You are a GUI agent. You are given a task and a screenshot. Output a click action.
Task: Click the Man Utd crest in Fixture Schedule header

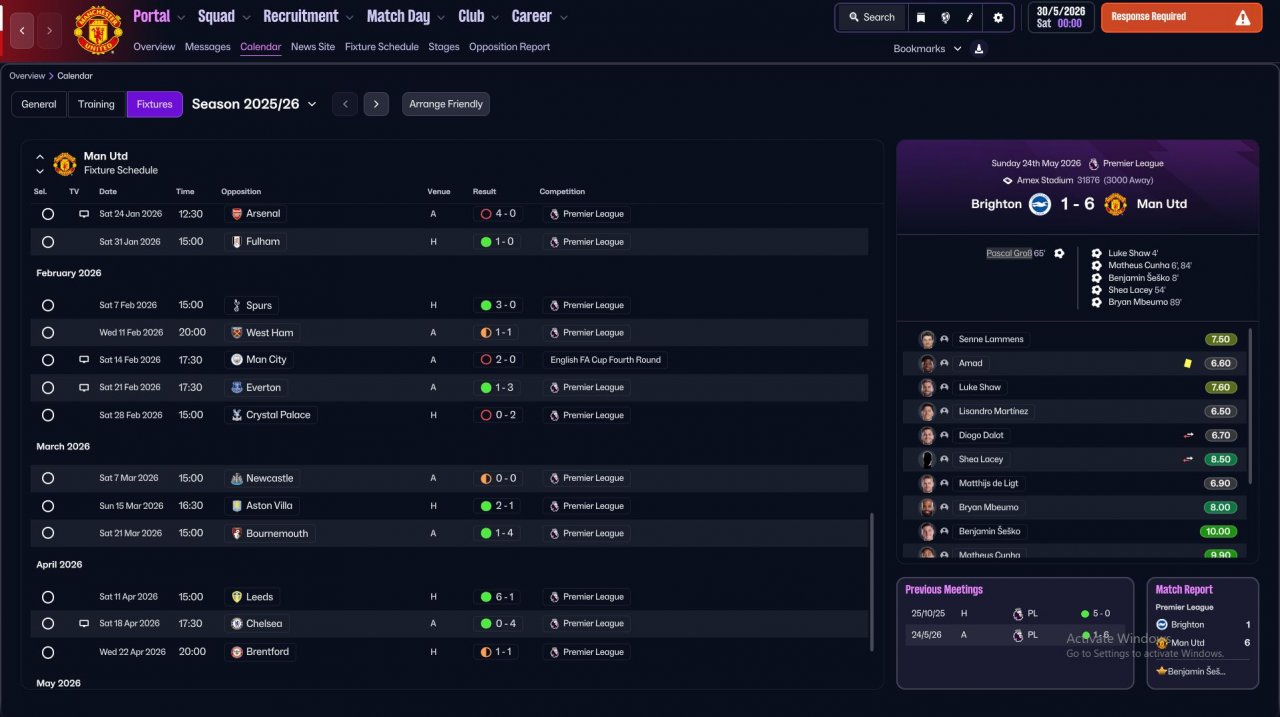[65, 163]
